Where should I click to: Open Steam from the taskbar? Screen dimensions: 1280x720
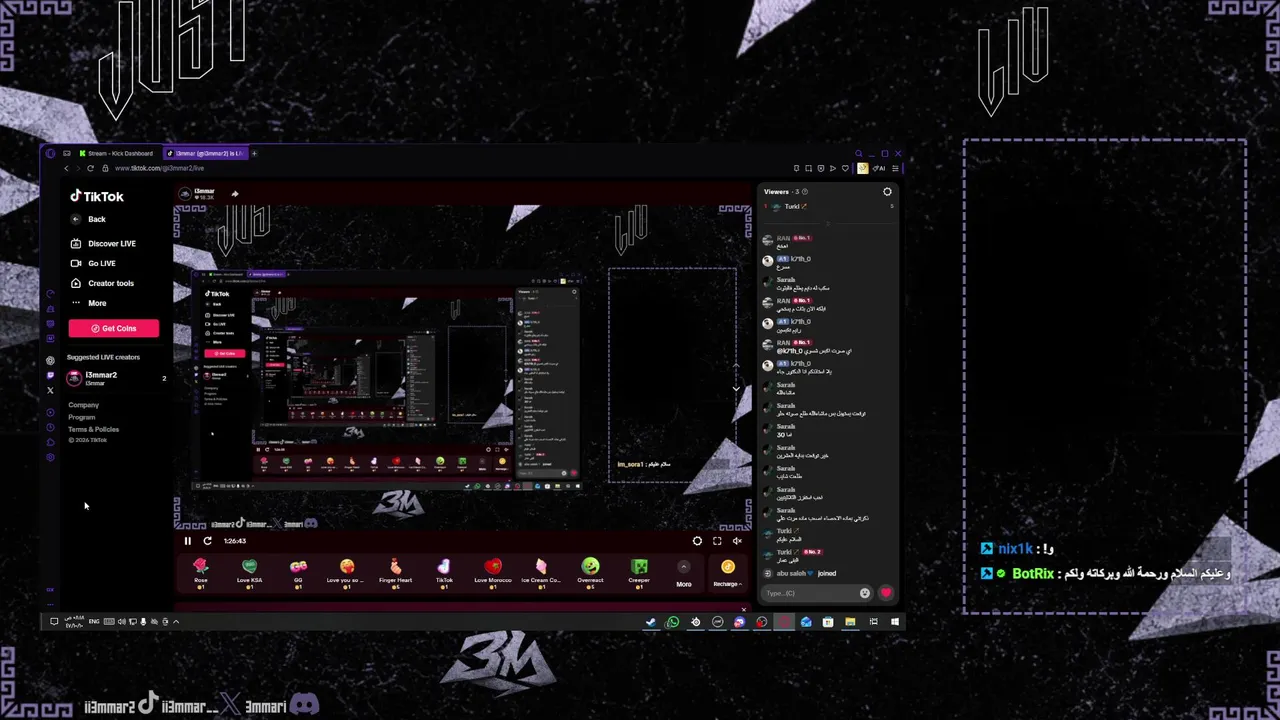click(651, 622)
